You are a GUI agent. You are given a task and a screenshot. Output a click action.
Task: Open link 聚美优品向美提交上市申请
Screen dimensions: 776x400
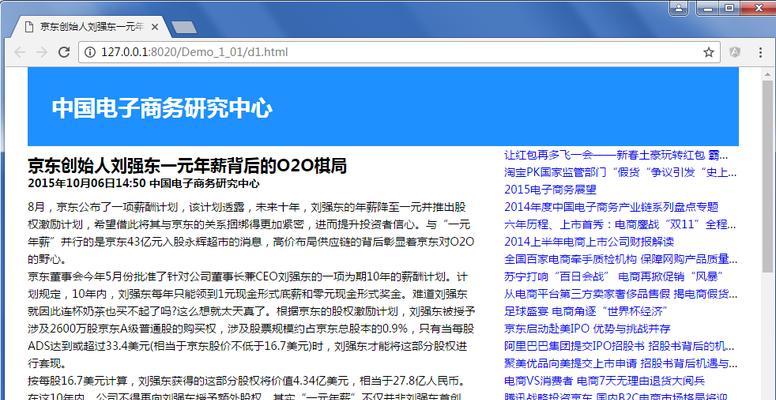coord(621,364)
